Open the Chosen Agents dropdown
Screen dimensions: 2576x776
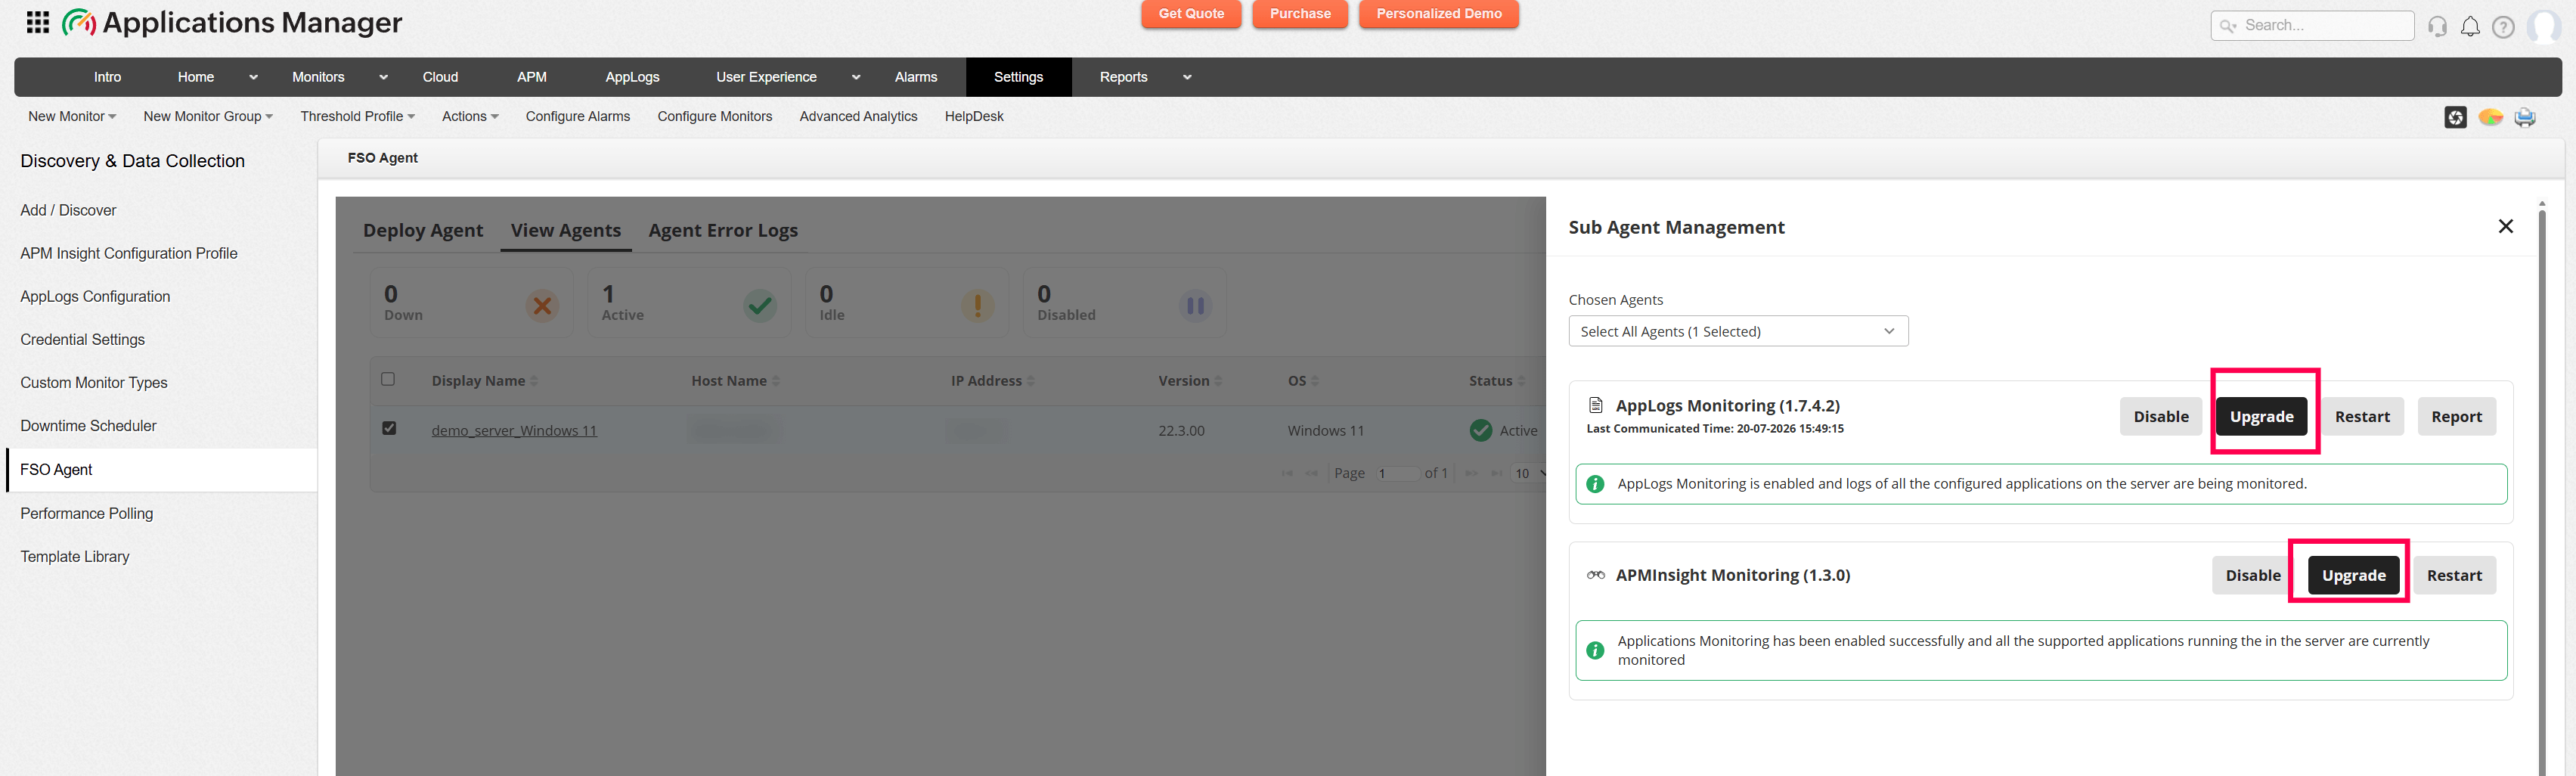coord(1738,331)
